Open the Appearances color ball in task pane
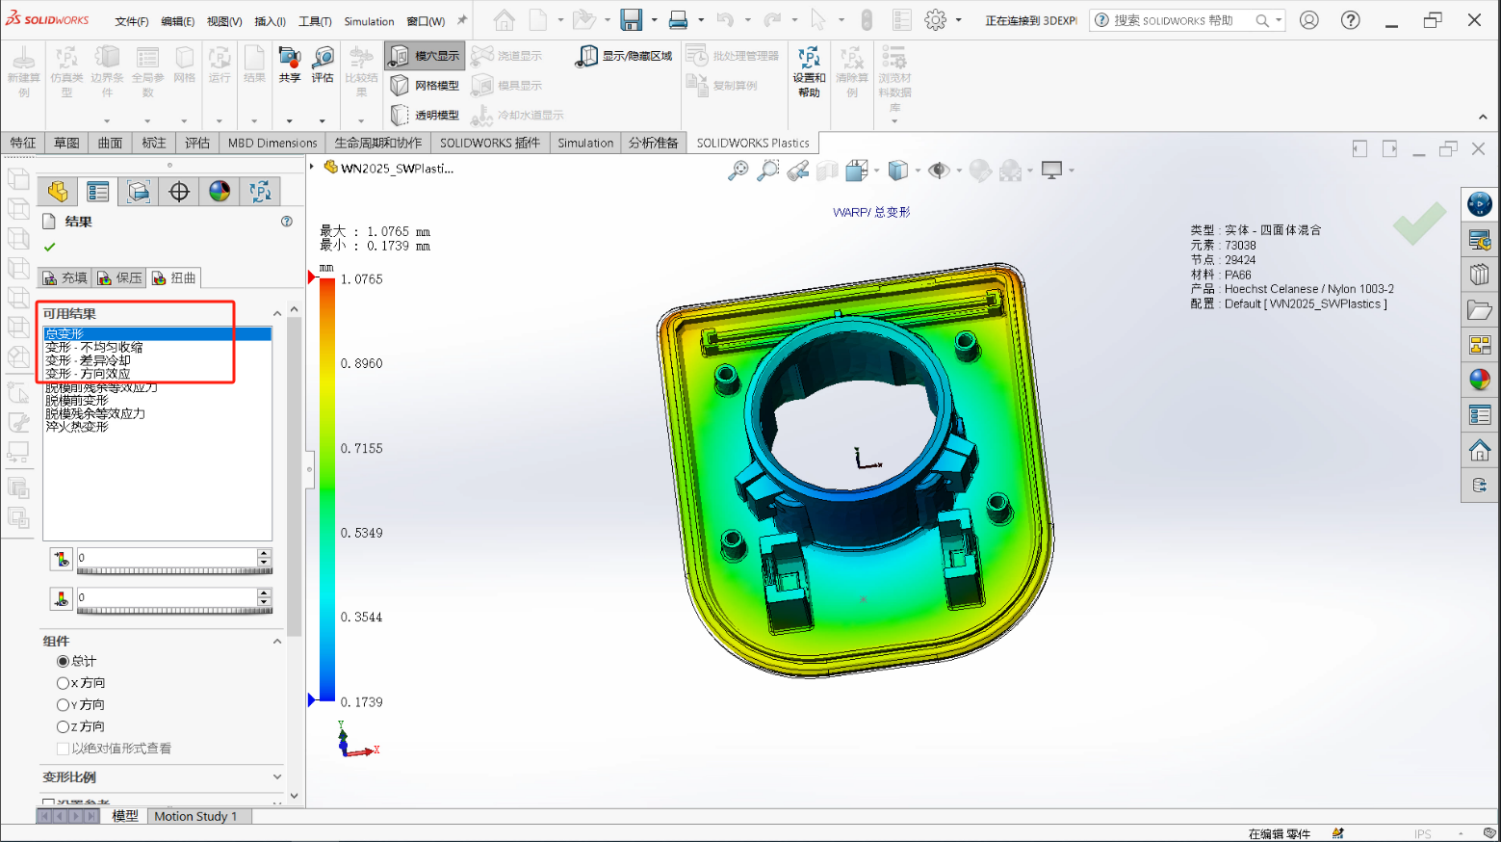1501x842 pixels. 1480,379
